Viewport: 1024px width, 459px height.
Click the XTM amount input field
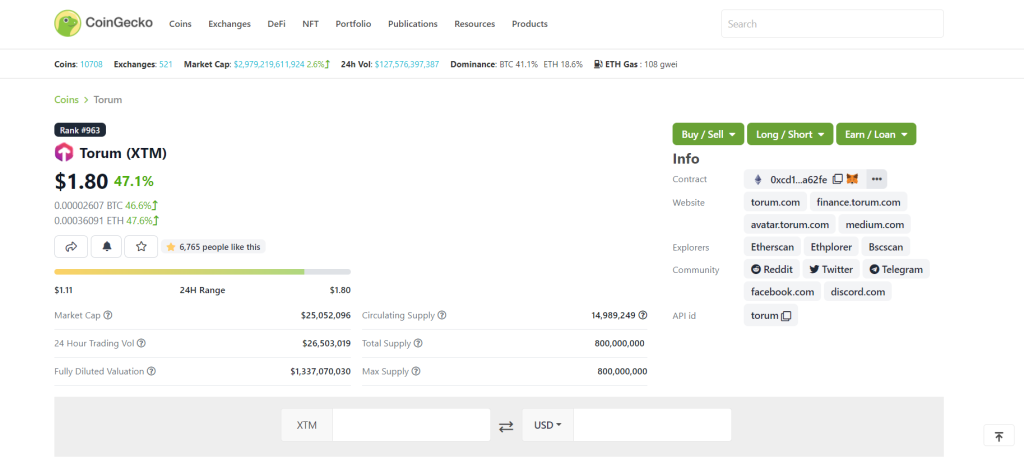click(x=411, y=425)
